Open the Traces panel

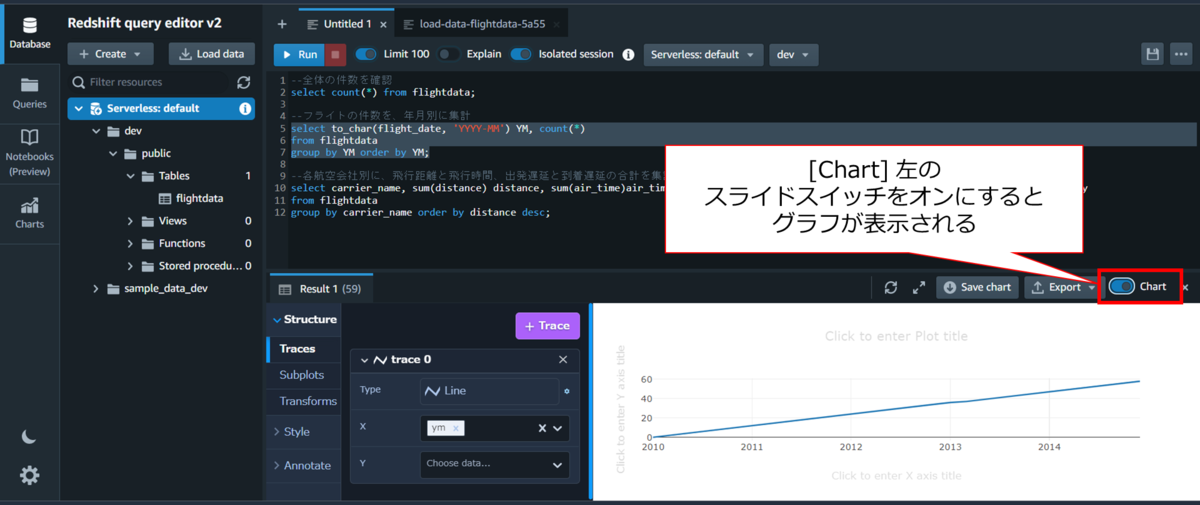tap(303, 349)
